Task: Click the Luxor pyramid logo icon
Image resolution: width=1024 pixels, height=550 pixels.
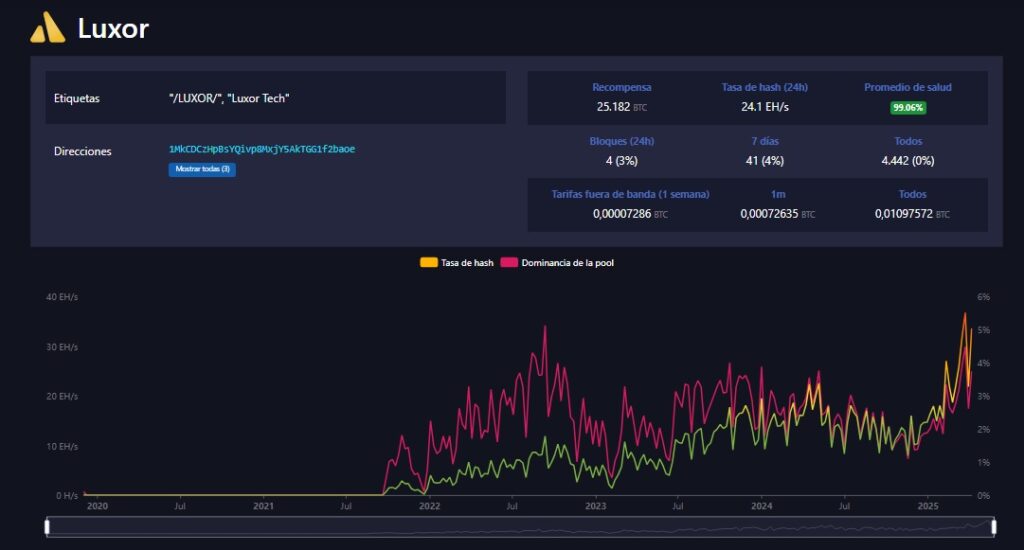Action: pyautogui.click(x=47, y=29)
